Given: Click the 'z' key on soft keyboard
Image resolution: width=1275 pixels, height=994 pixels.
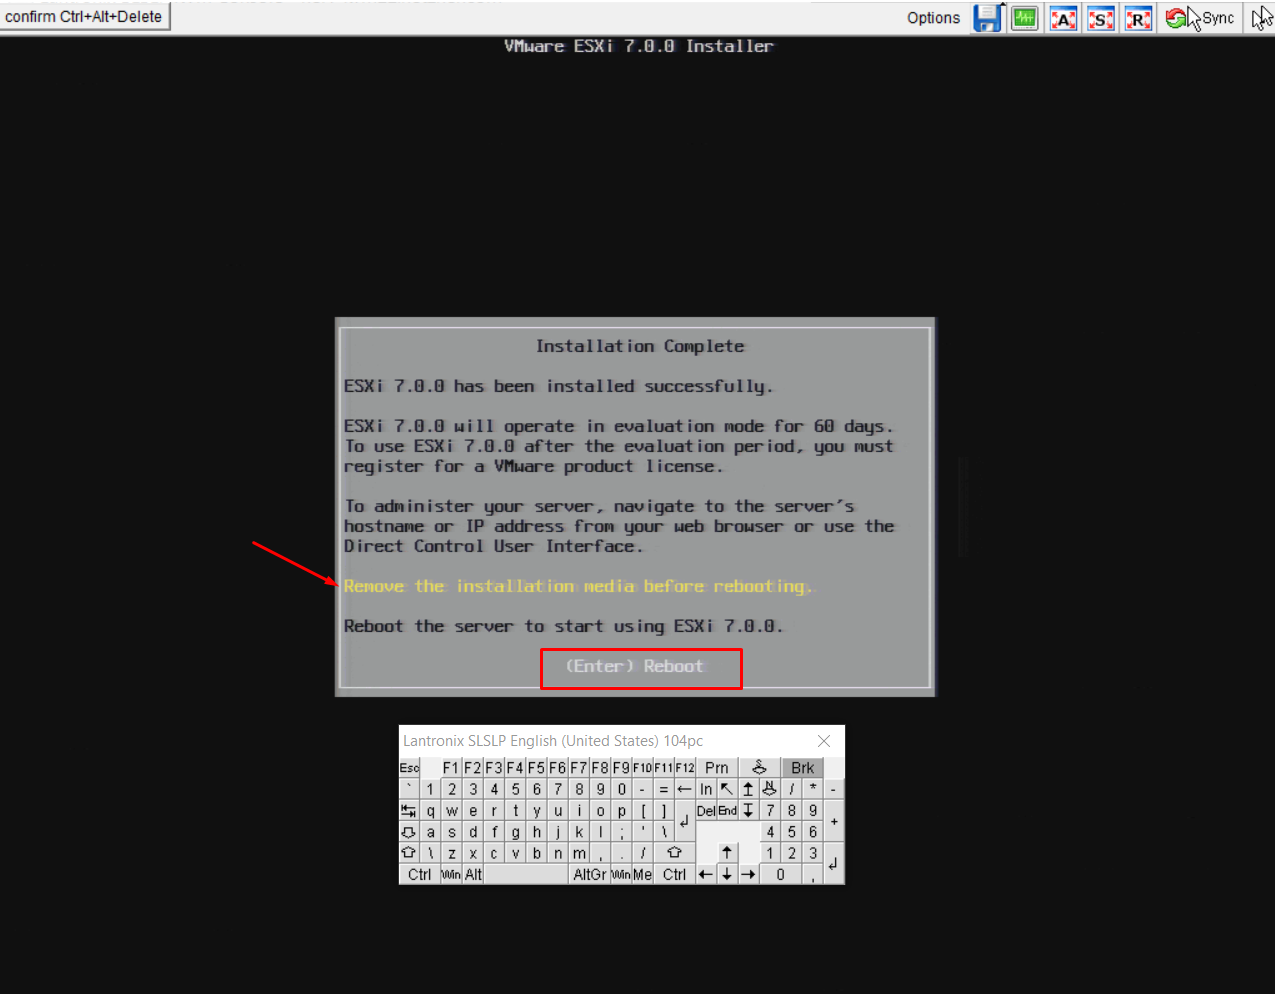Looking at the screenshot, I should click(452, 853).
